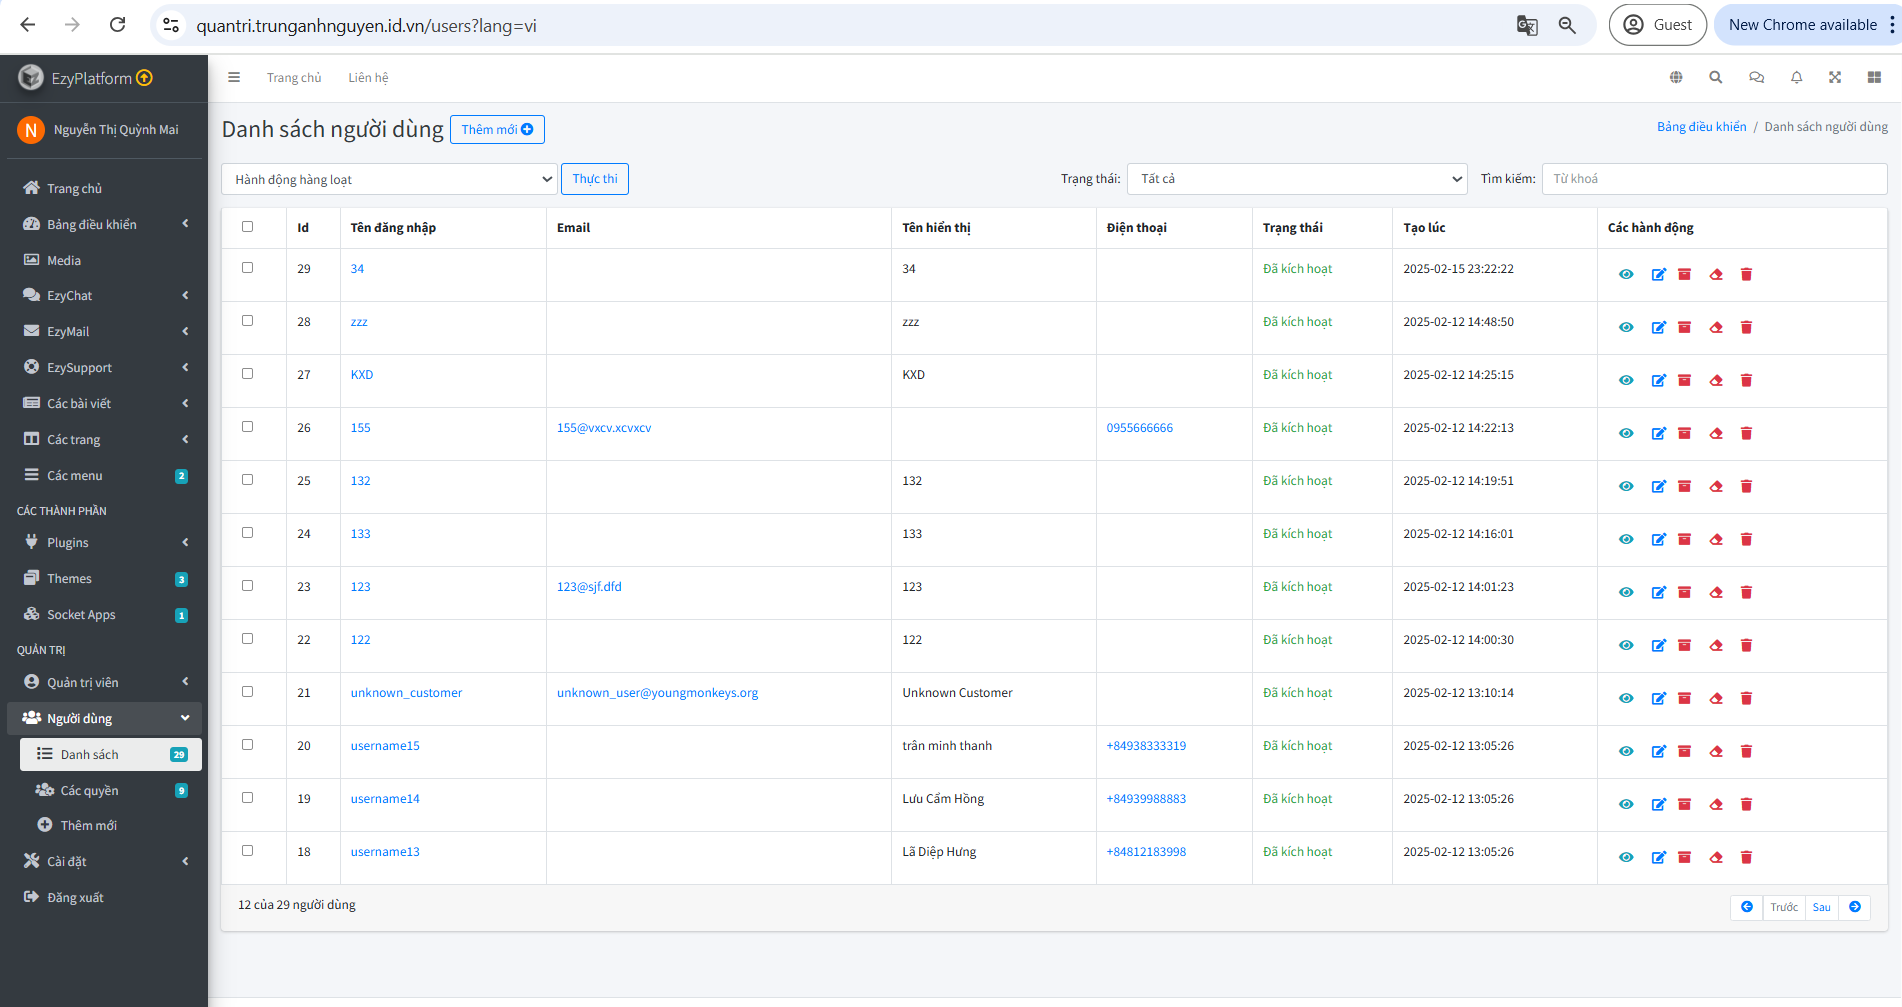Tick the checkbox for user id 25
The image size is (1902, 1007).
click(247, 480)
